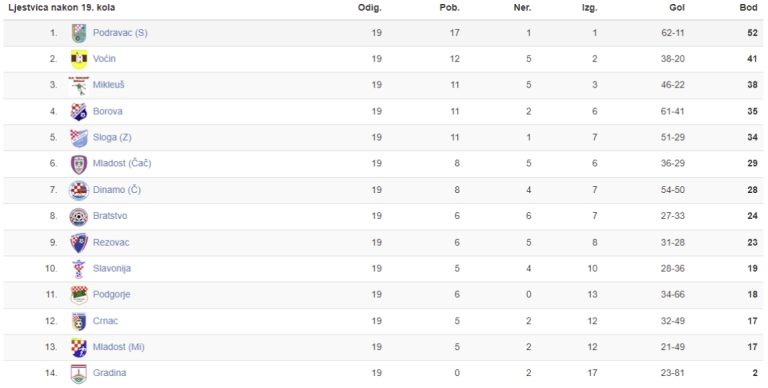Click the Gradina club crest
This screenshot has width=768, height=388.
point(79,373)
